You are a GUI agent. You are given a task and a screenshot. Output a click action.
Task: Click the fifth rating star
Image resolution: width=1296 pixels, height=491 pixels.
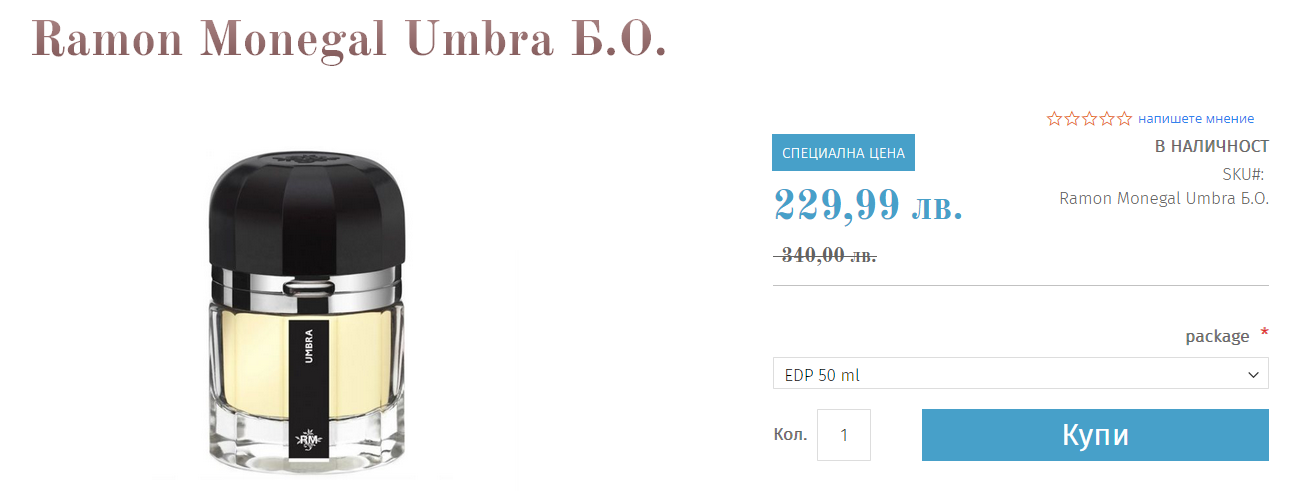pyautogui.click(x=1125, y=119)
